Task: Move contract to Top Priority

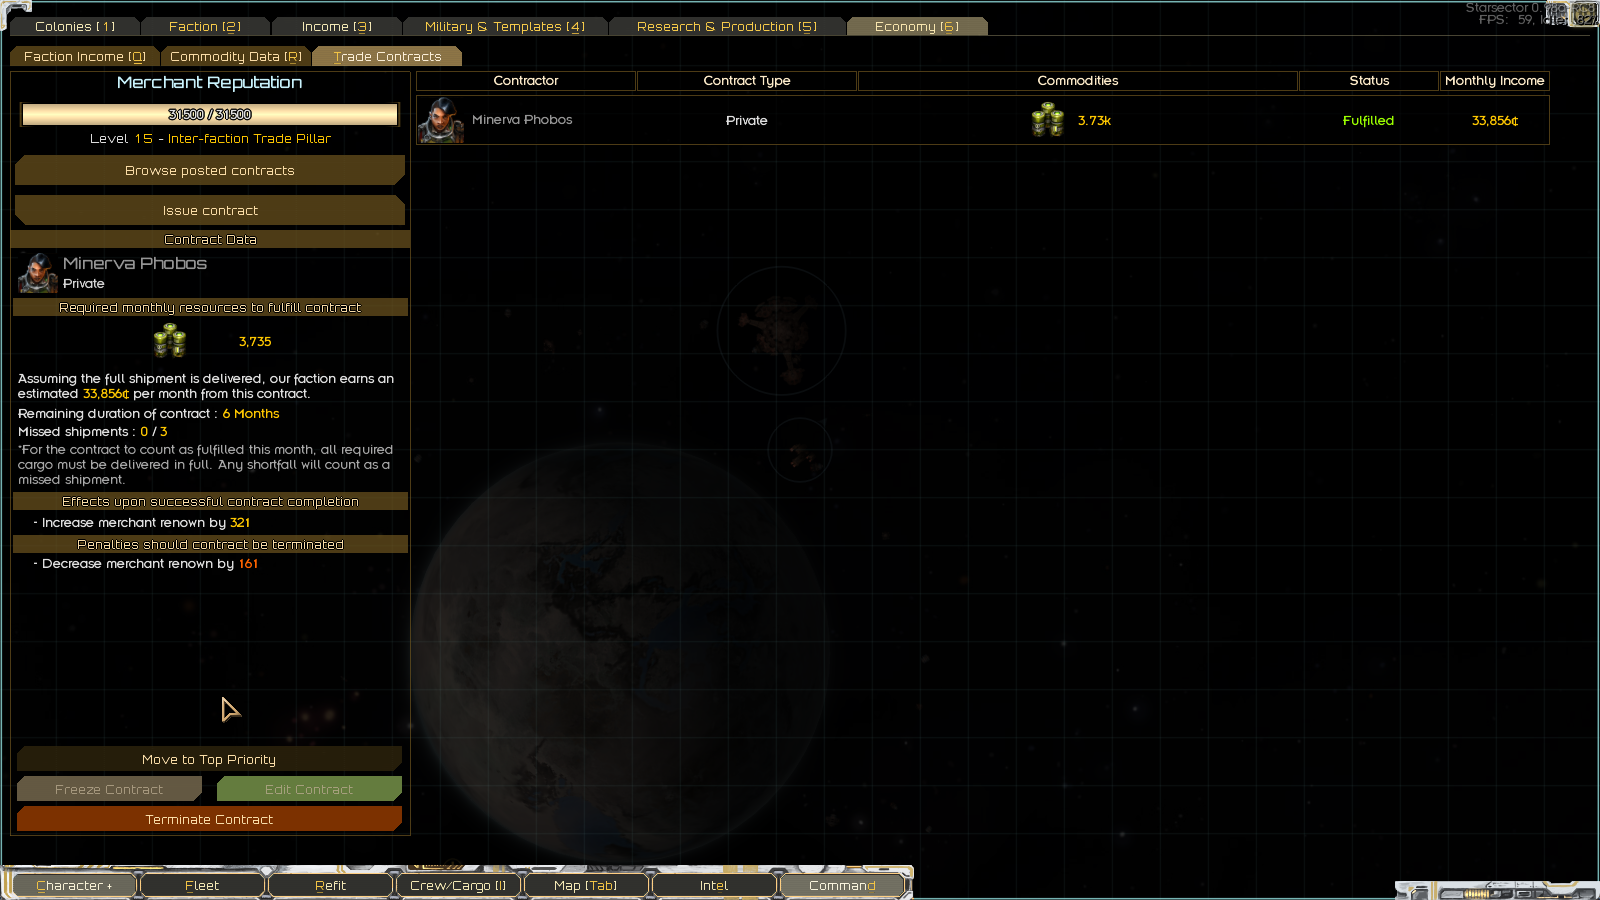Action: tap(209, 760)
